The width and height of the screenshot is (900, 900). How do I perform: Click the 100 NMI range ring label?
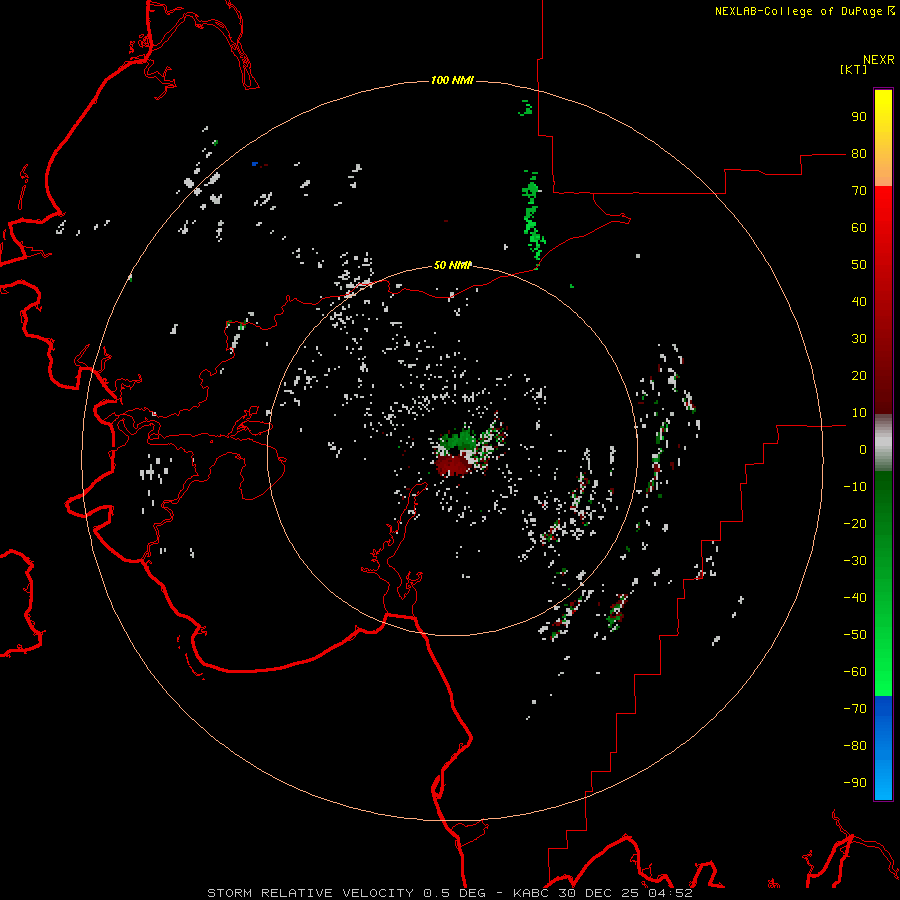click(452, 80)
